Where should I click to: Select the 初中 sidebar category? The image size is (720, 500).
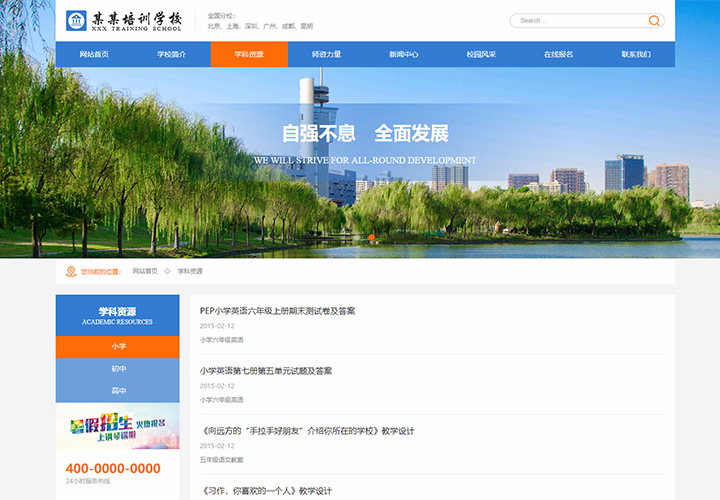118,369
